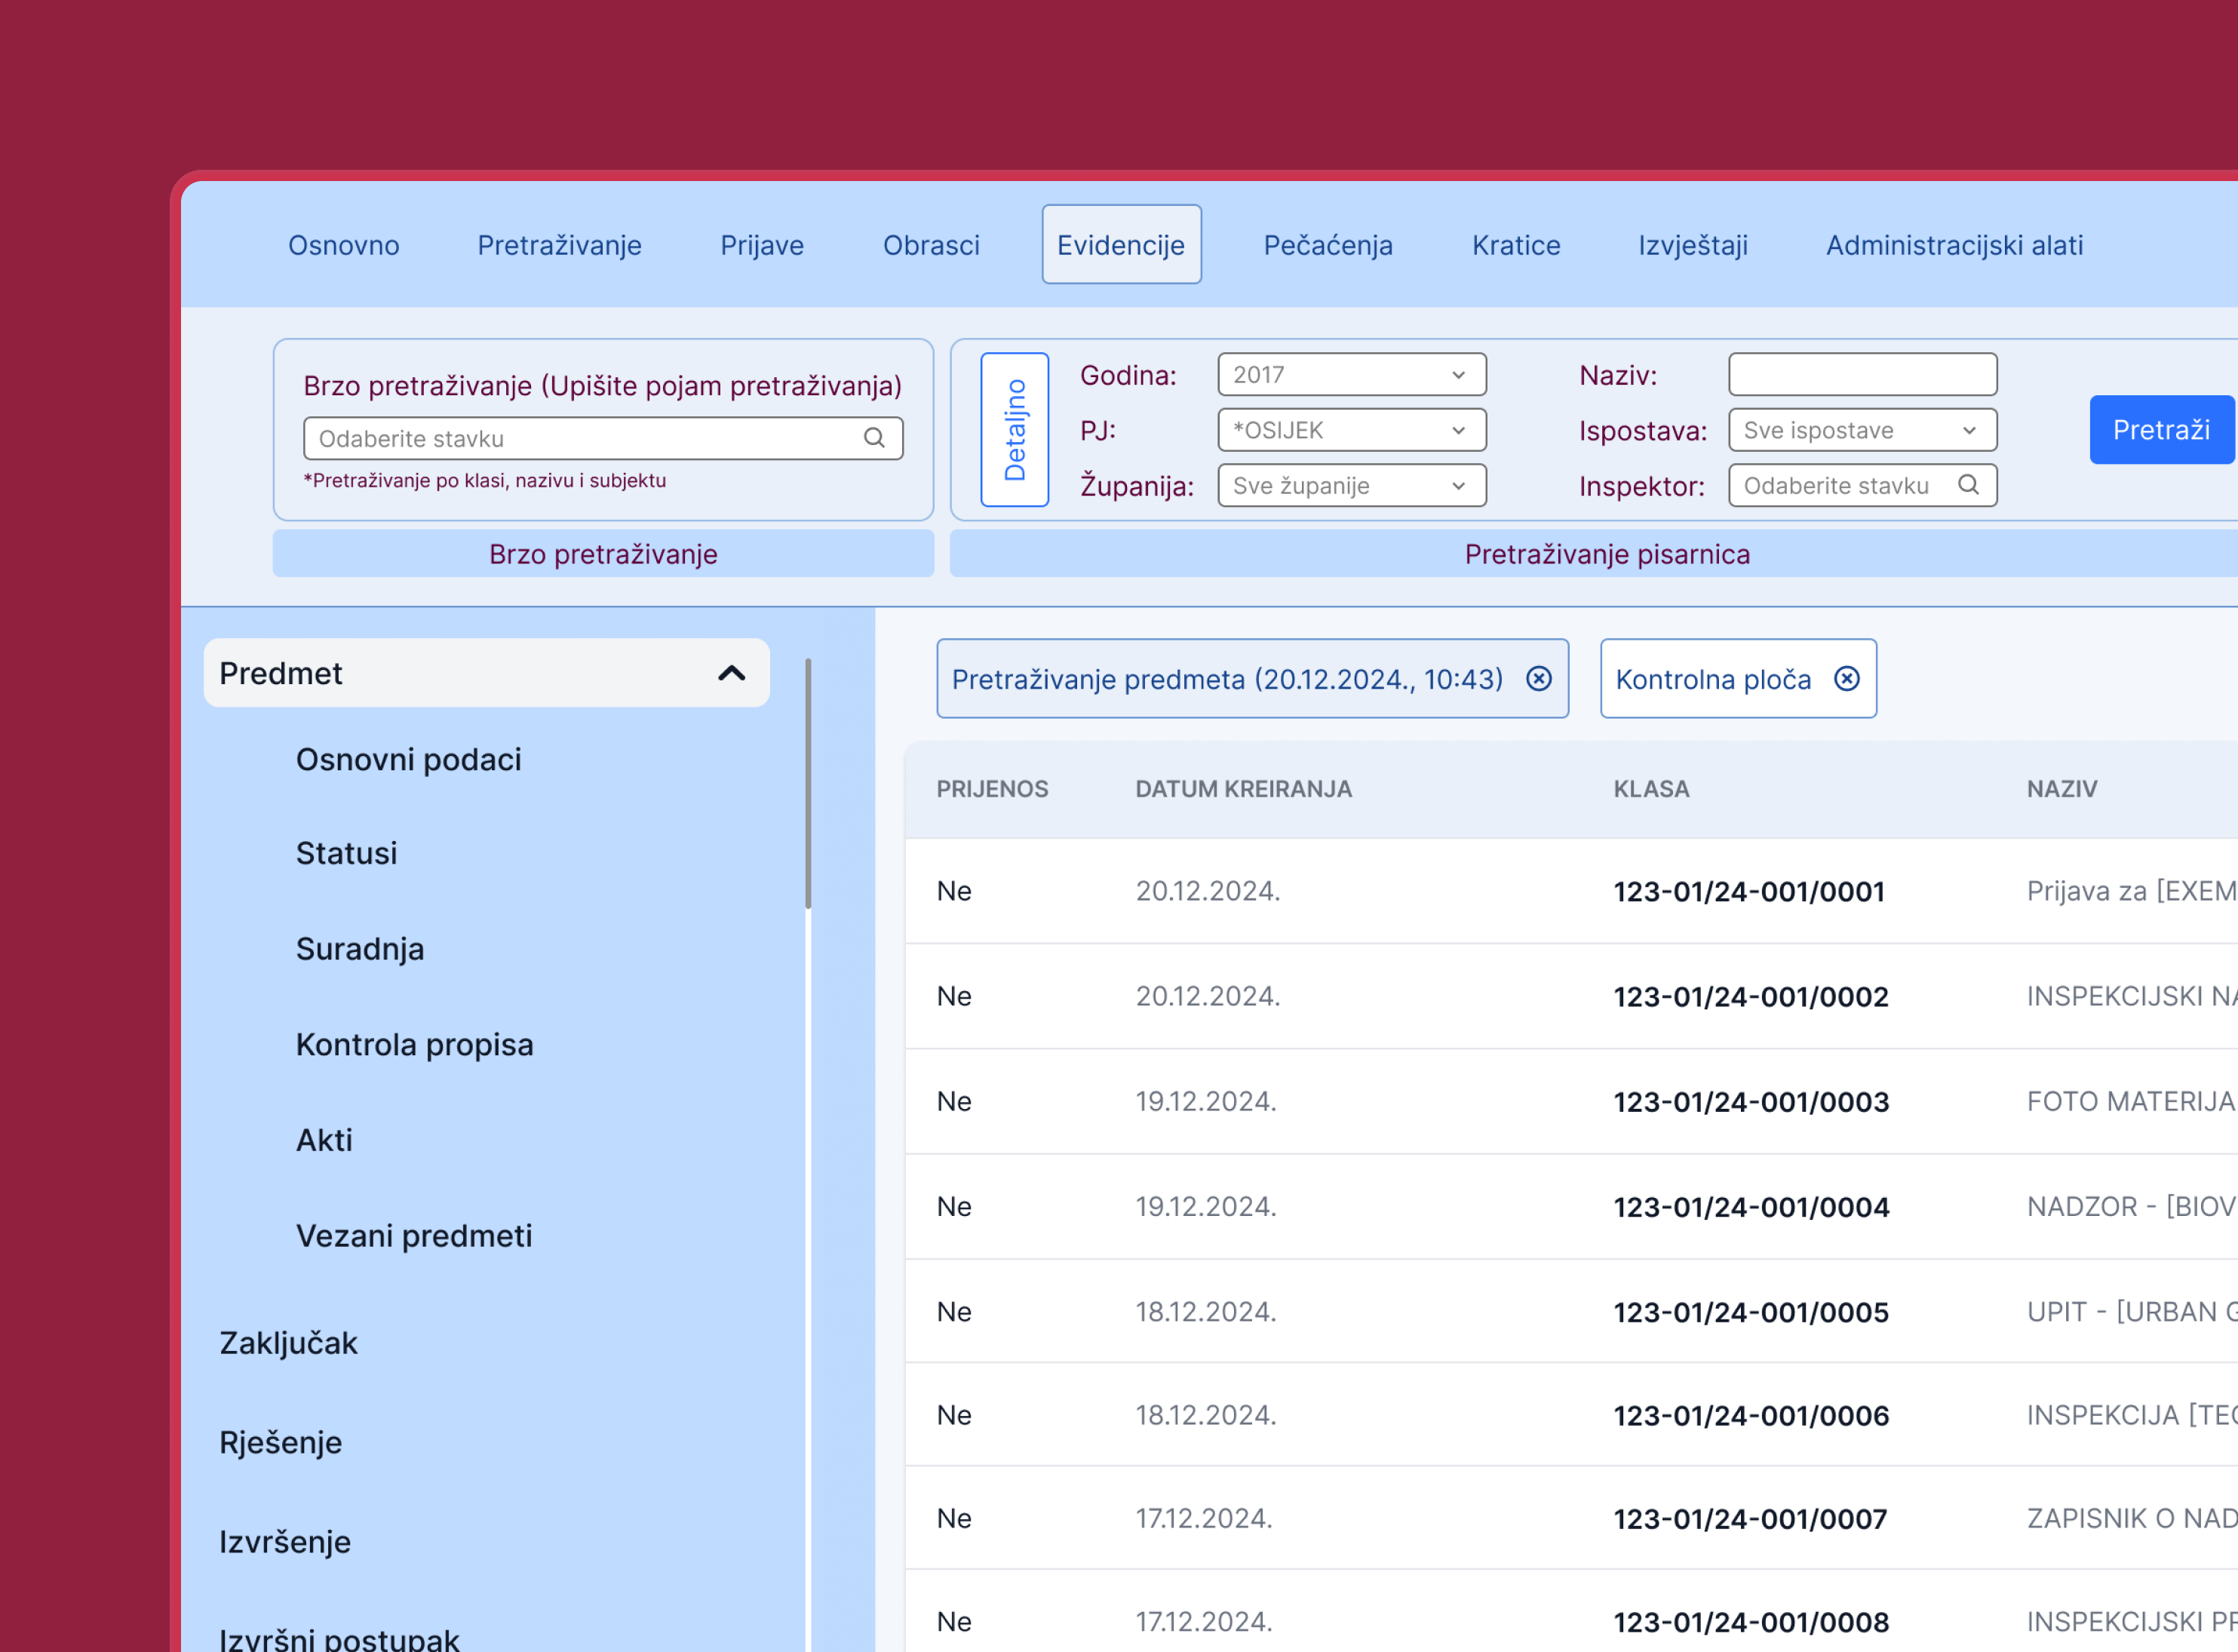Screen dimensions: 2238x1652
Task: Collapse the Predmet section chevron
Action: [x=732, y=673]
